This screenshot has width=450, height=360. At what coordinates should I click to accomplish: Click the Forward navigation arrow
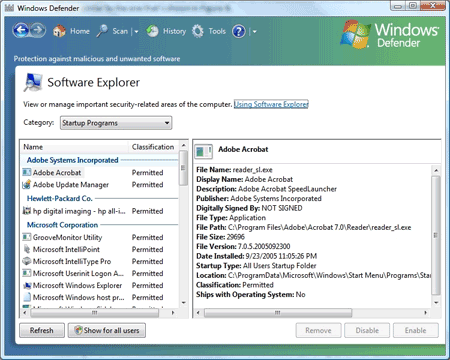coord(38,31)
